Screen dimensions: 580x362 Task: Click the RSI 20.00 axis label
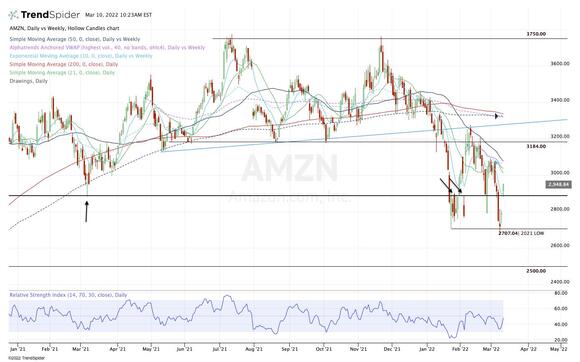[562, 340]
